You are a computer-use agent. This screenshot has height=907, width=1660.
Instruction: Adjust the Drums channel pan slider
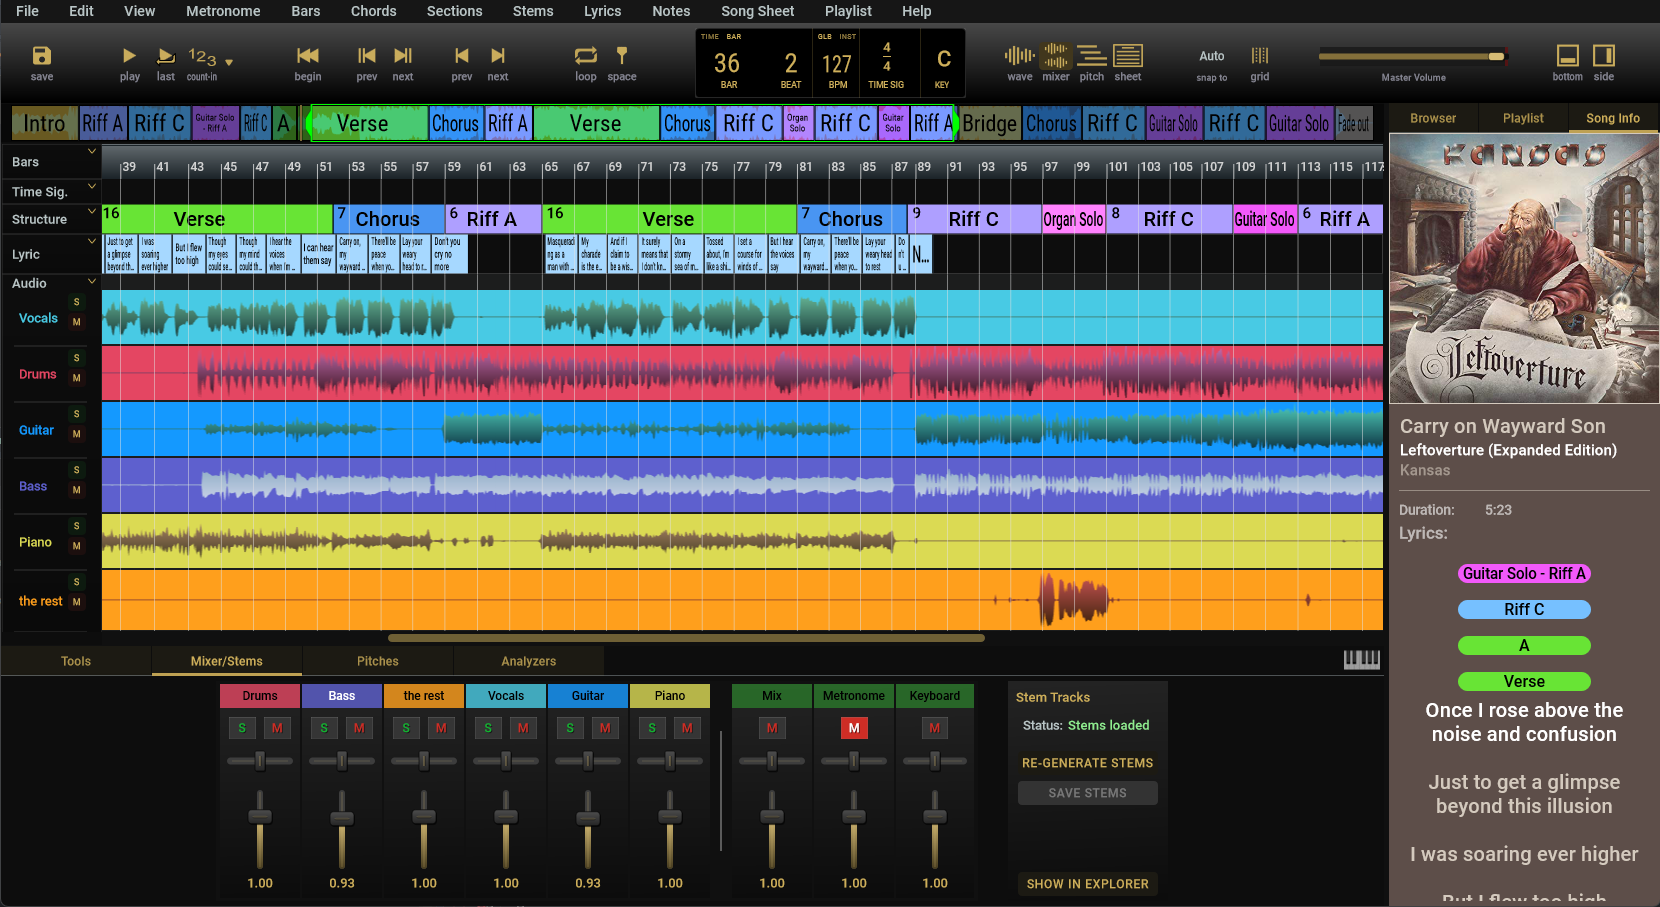pyautogui.click(x=260, y=761)
